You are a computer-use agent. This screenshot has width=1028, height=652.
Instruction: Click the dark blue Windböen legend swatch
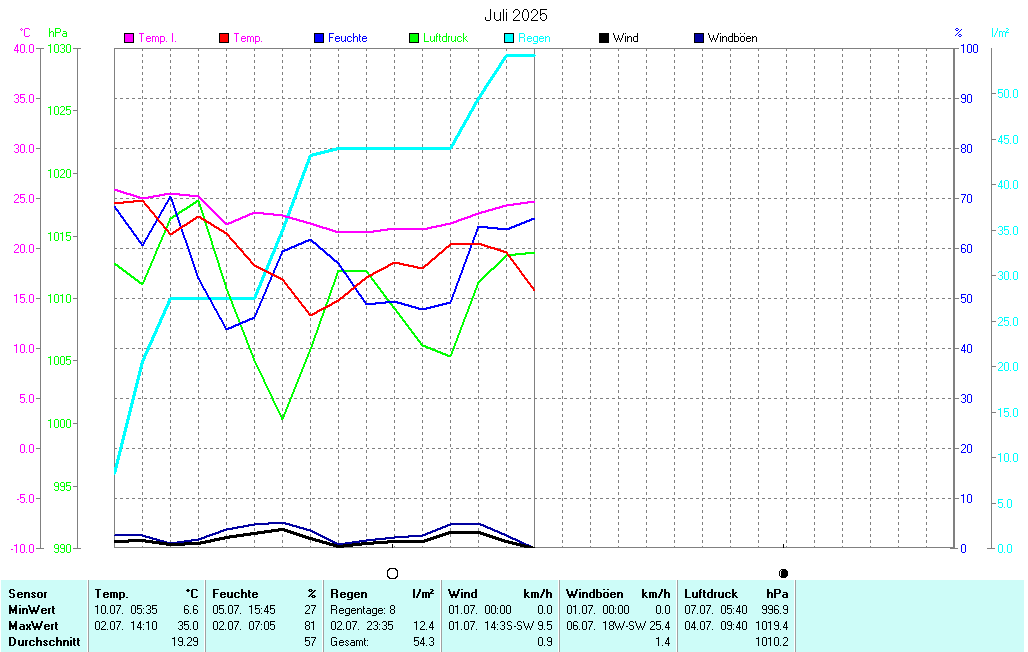[699, 38]
